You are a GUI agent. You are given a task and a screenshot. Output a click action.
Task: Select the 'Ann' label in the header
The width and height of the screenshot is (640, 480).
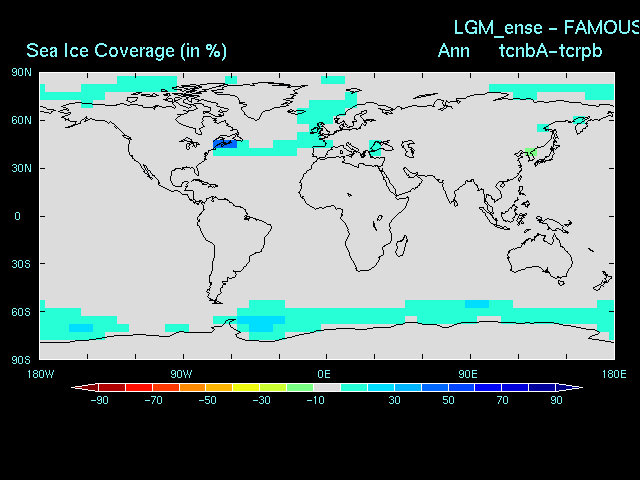click(x=454, y=50)
